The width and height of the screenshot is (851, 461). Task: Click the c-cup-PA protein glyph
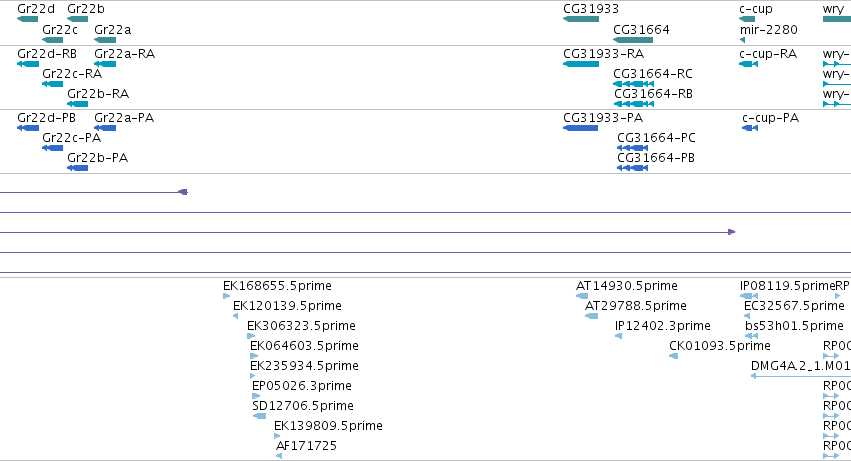750,128
